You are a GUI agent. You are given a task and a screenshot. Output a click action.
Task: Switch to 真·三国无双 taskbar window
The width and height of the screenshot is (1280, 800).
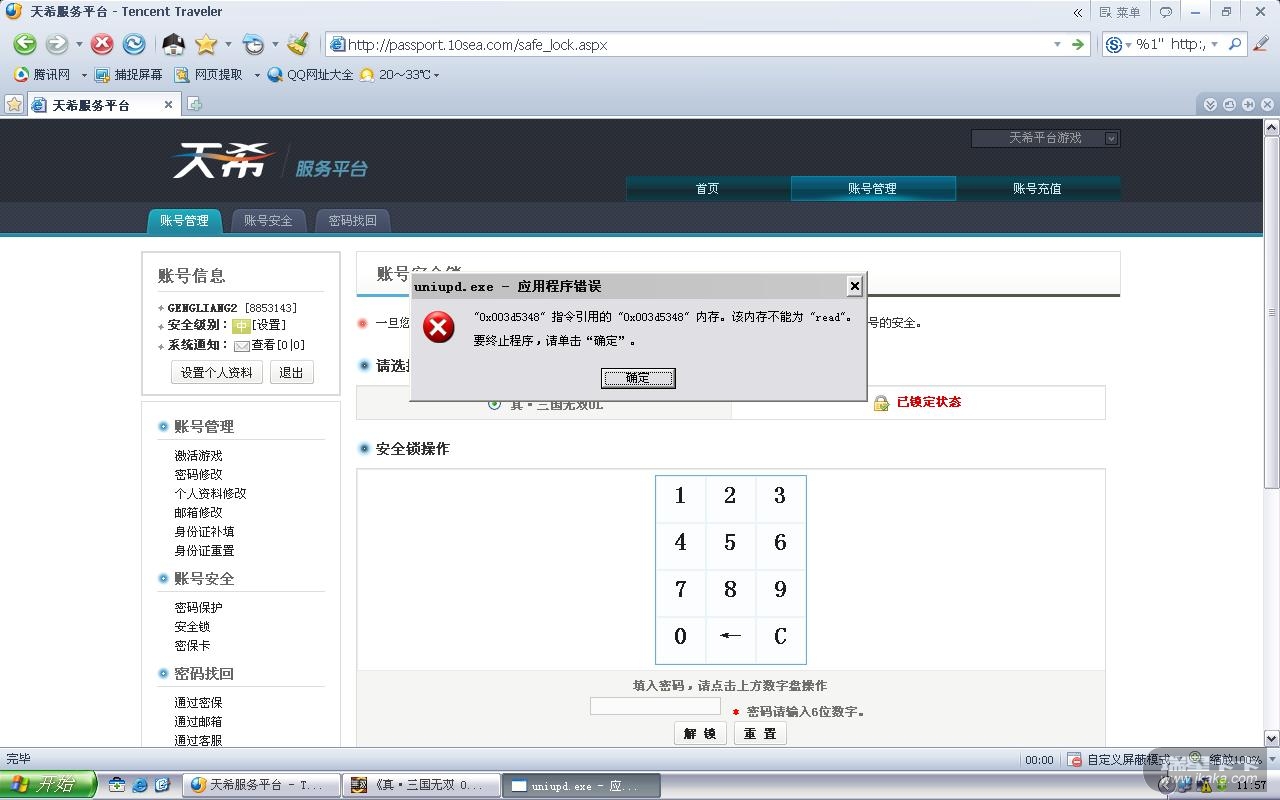[420, 785]
